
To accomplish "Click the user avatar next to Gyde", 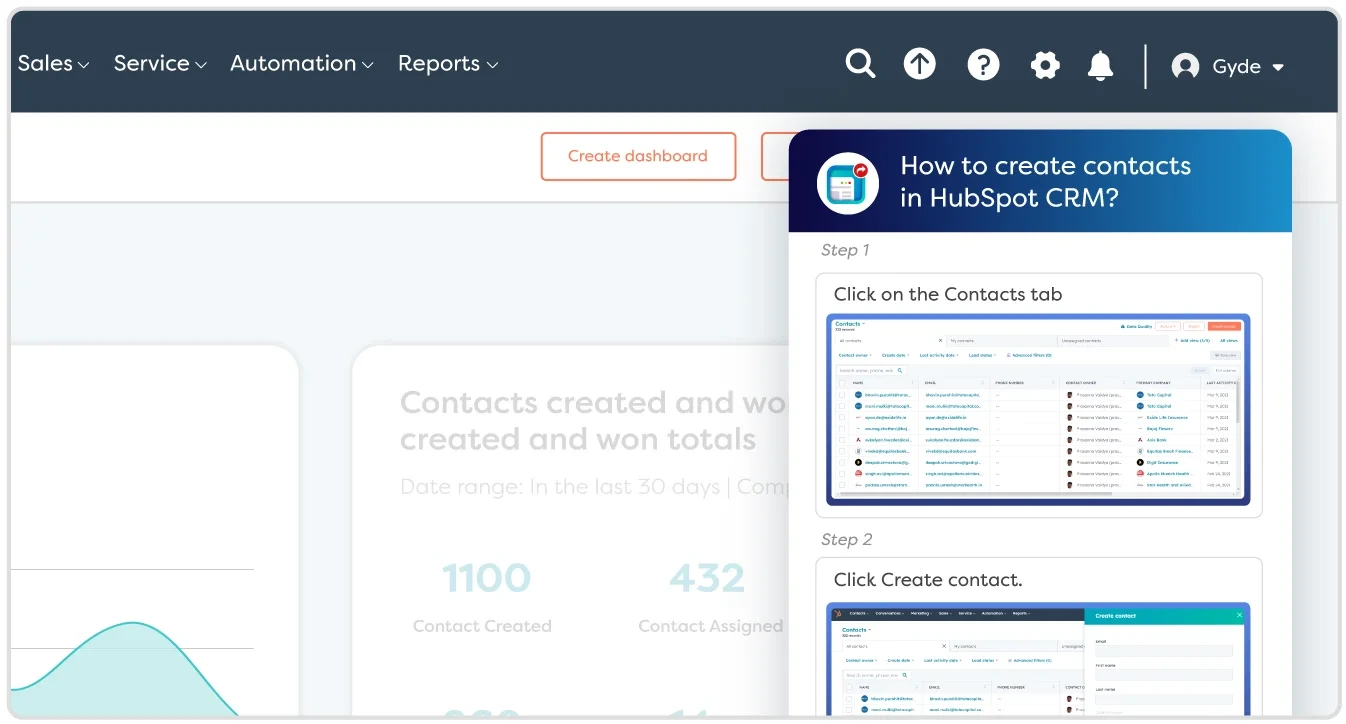I will click(x=1185, y=65).
